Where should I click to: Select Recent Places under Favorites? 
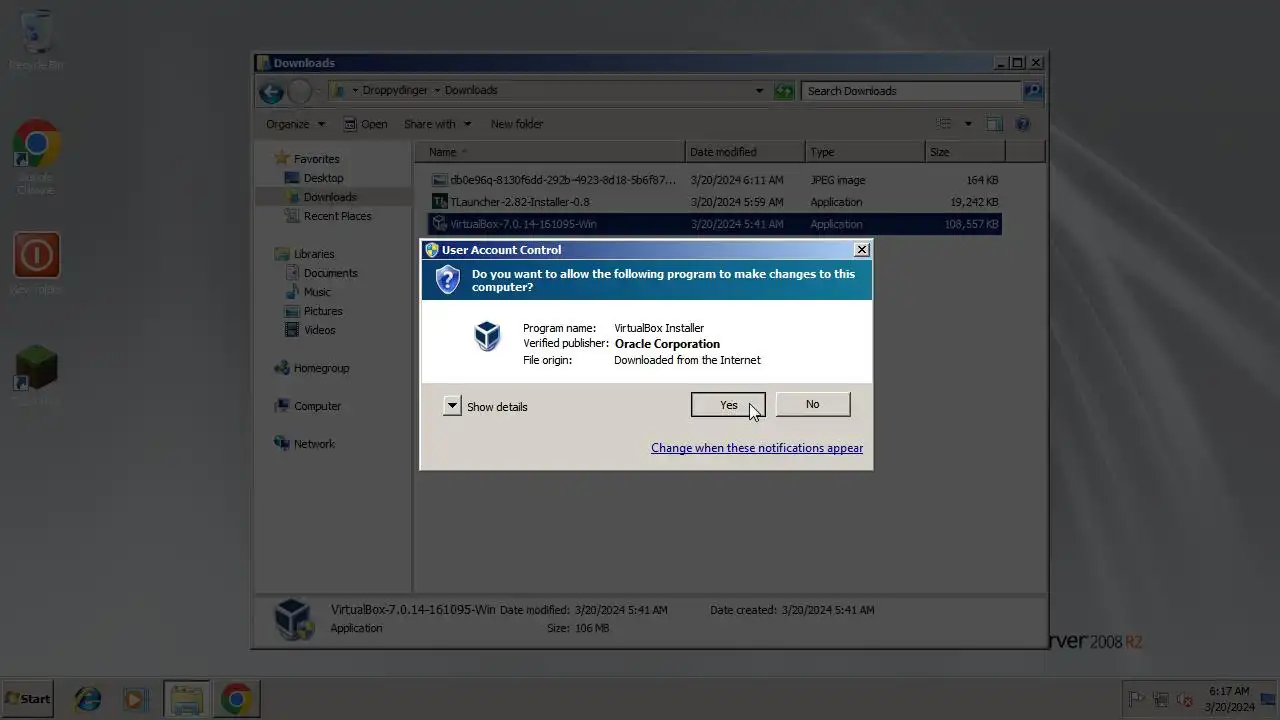(337, 216)
